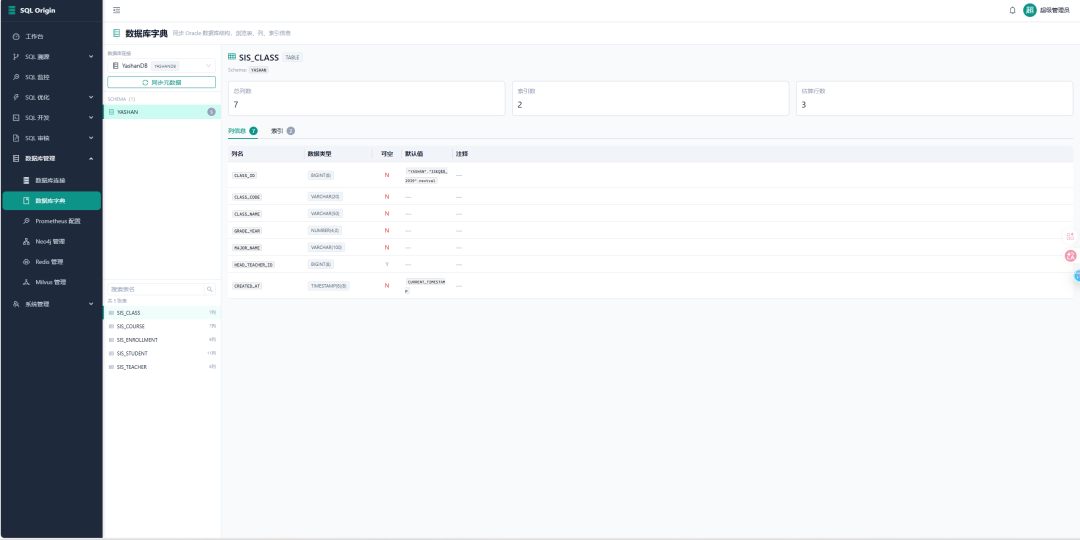
Task: Expand the 系统管理 submenu chevron
Action: [x=91, y=304]
